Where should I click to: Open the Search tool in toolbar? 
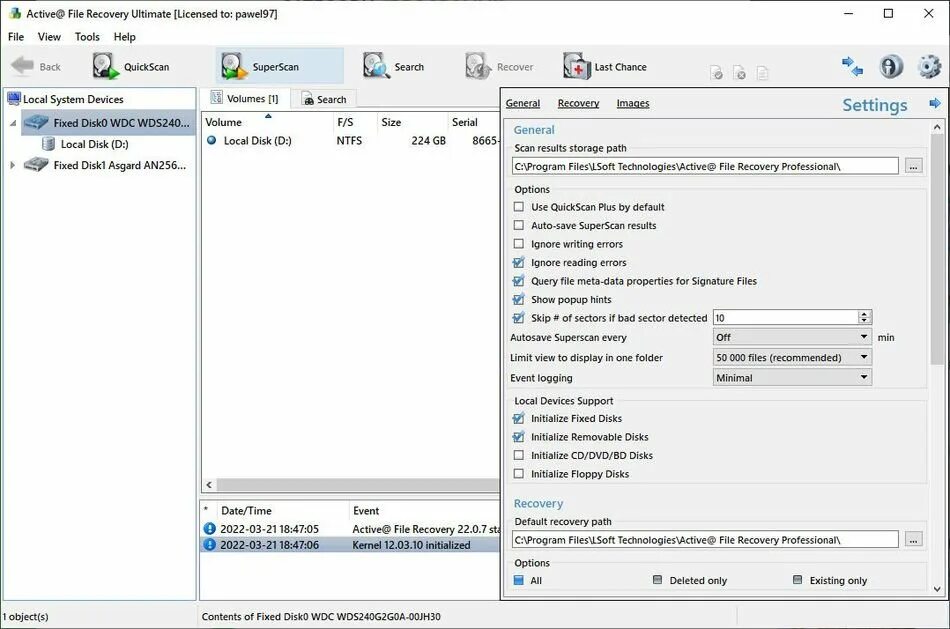(x=394, y=67)
